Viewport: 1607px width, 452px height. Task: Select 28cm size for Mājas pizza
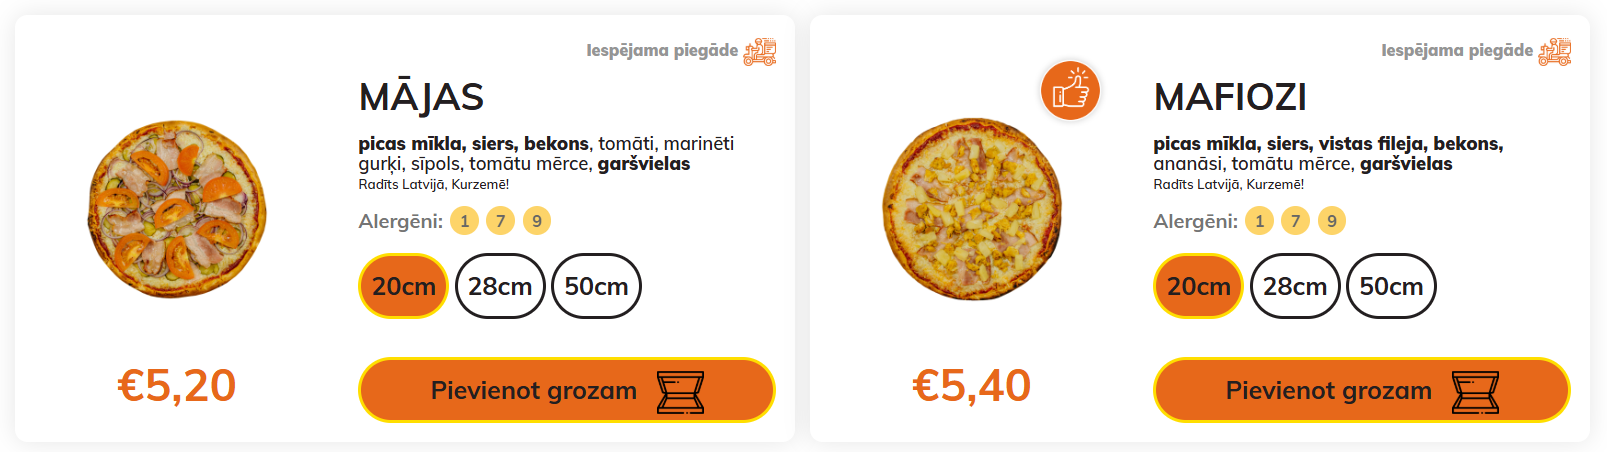pos(500,287)
